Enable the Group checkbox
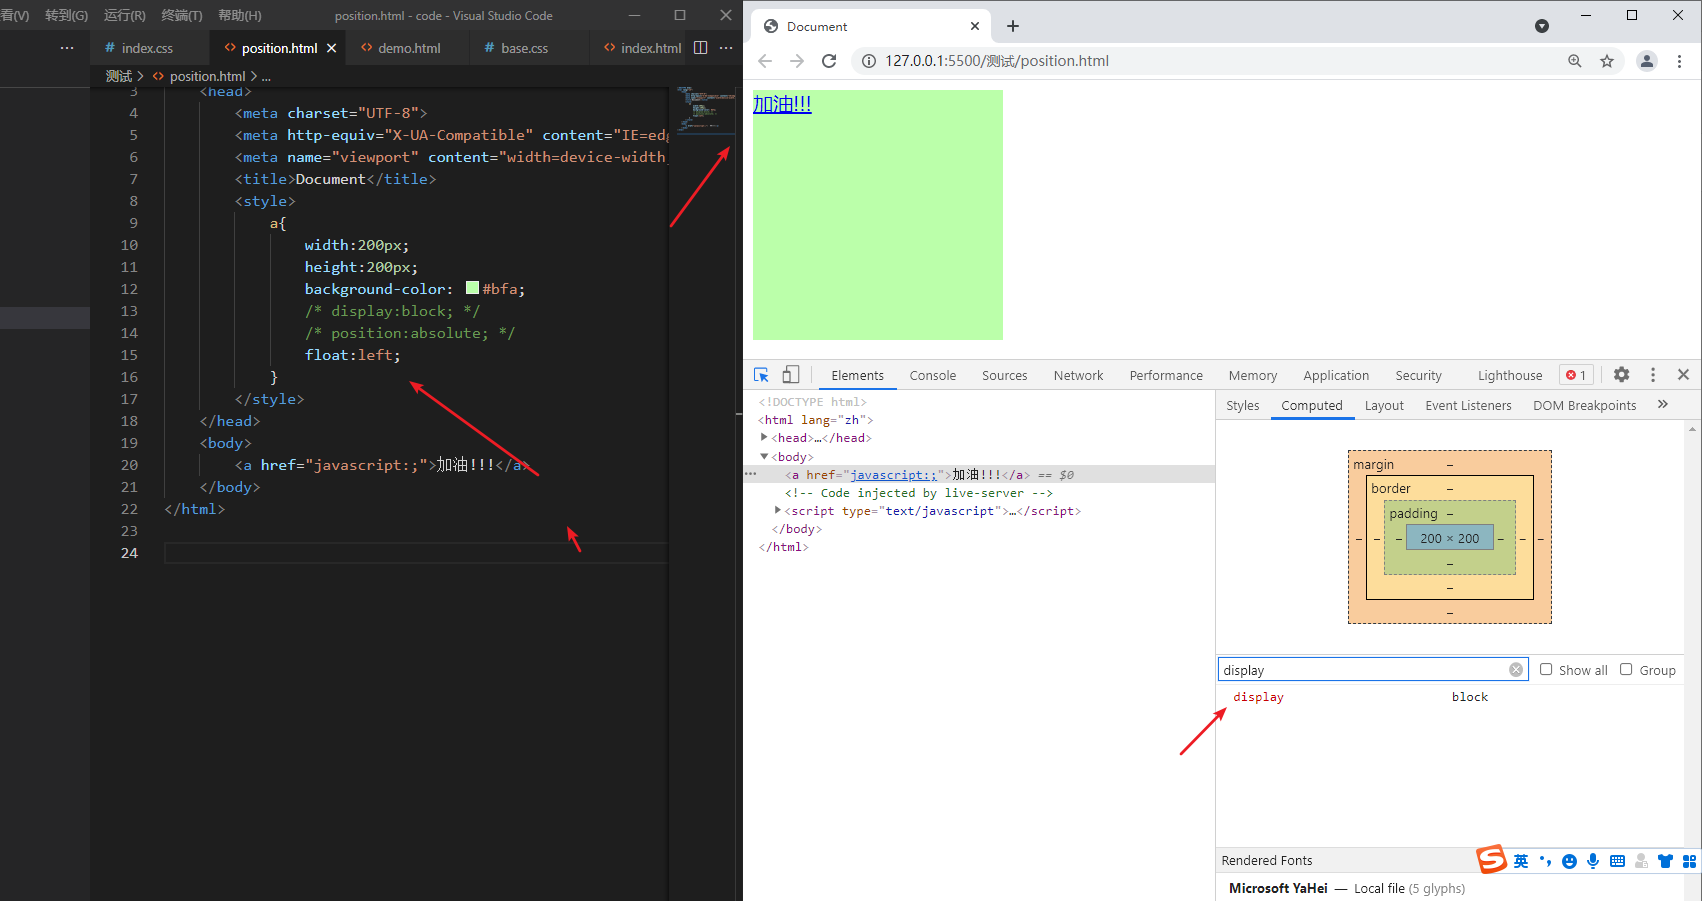The image size is (1702, 901). [x=1626, y=669]
